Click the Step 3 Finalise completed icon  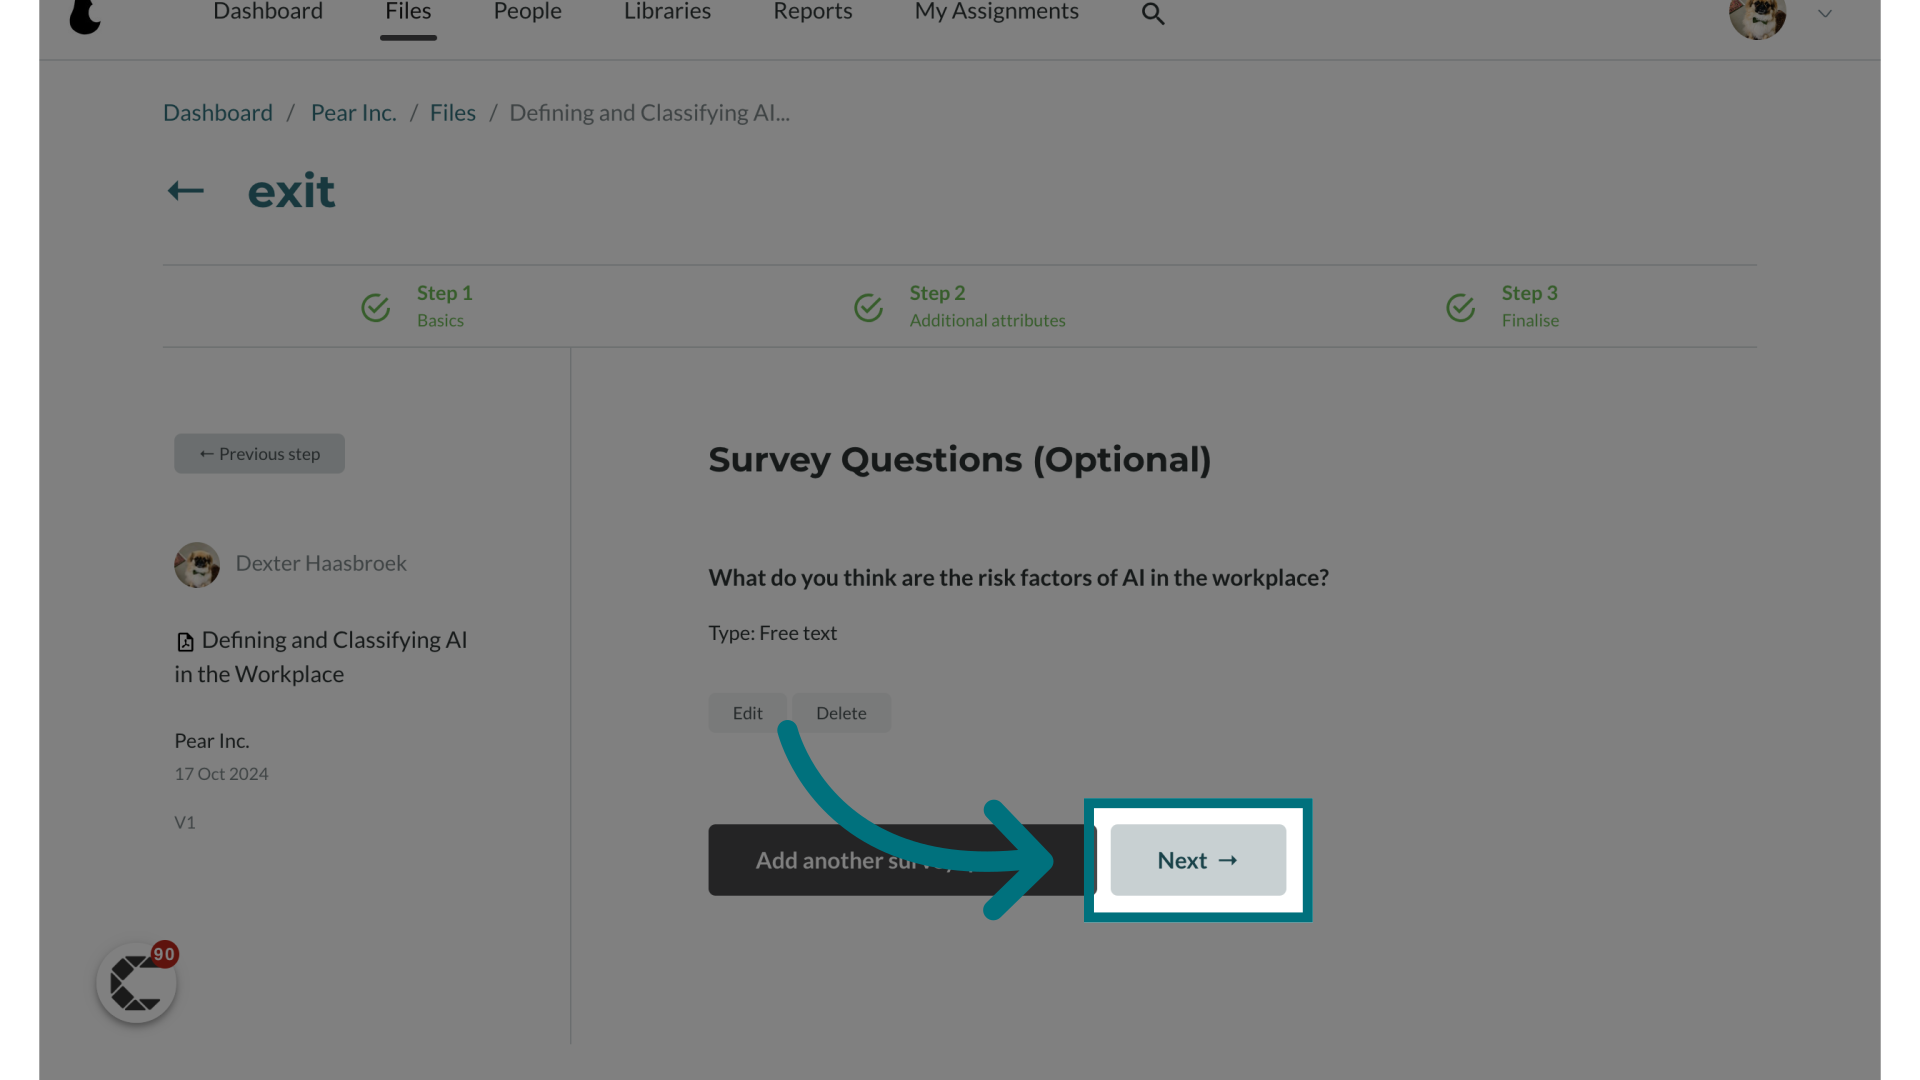click(x=1461, y=306)
